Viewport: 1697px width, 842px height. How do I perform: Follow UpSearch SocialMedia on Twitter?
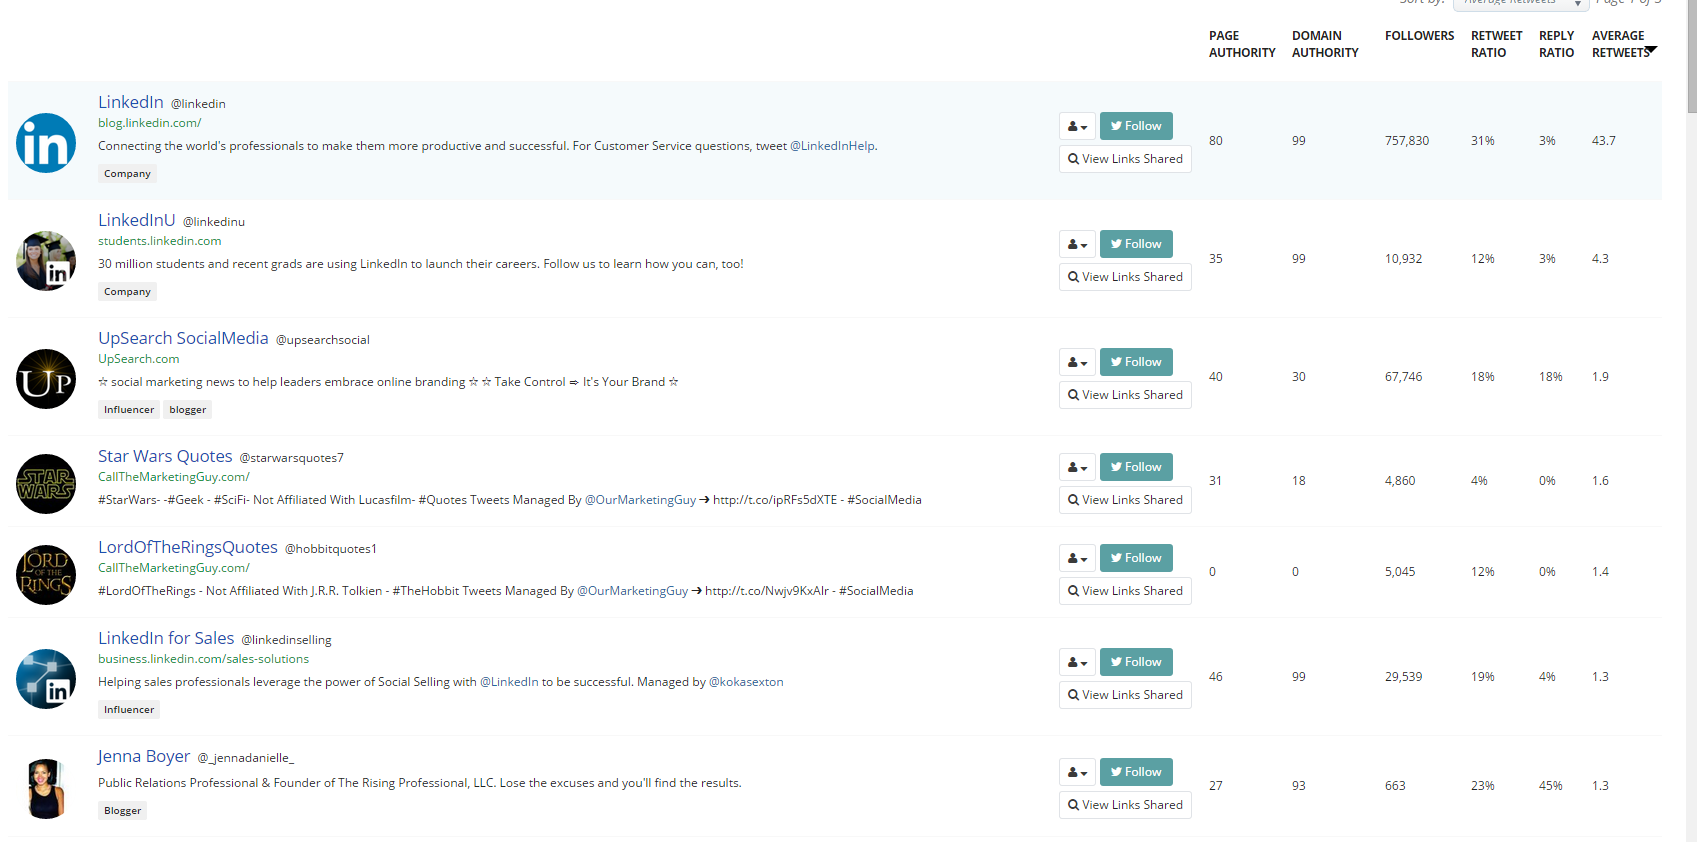tap(1136, 362)
